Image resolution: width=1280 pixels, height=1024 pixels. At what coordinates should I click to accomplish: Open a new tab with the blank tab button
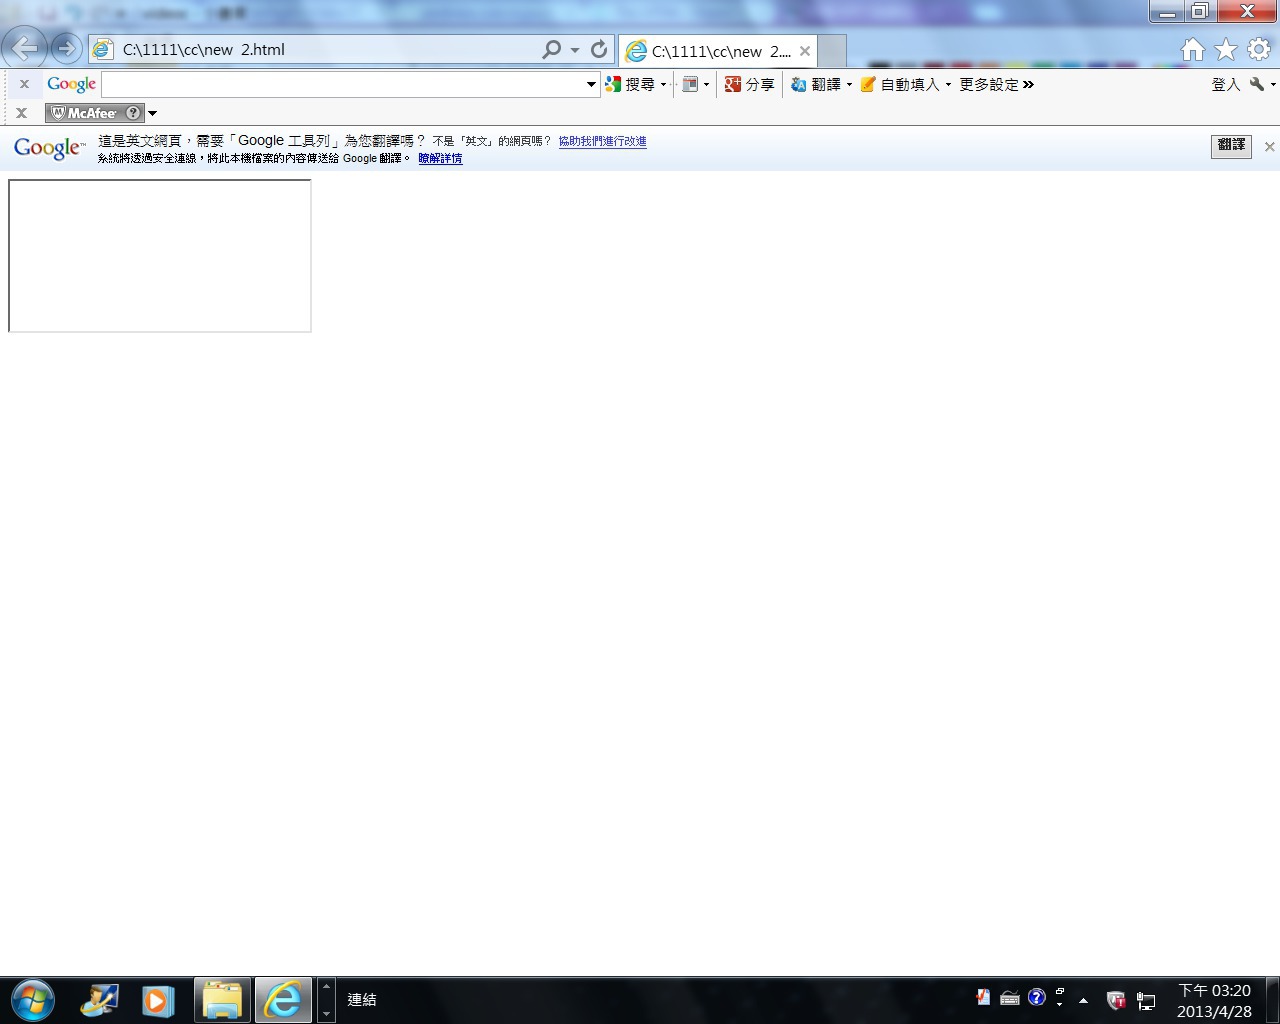[x=832, y=51]
